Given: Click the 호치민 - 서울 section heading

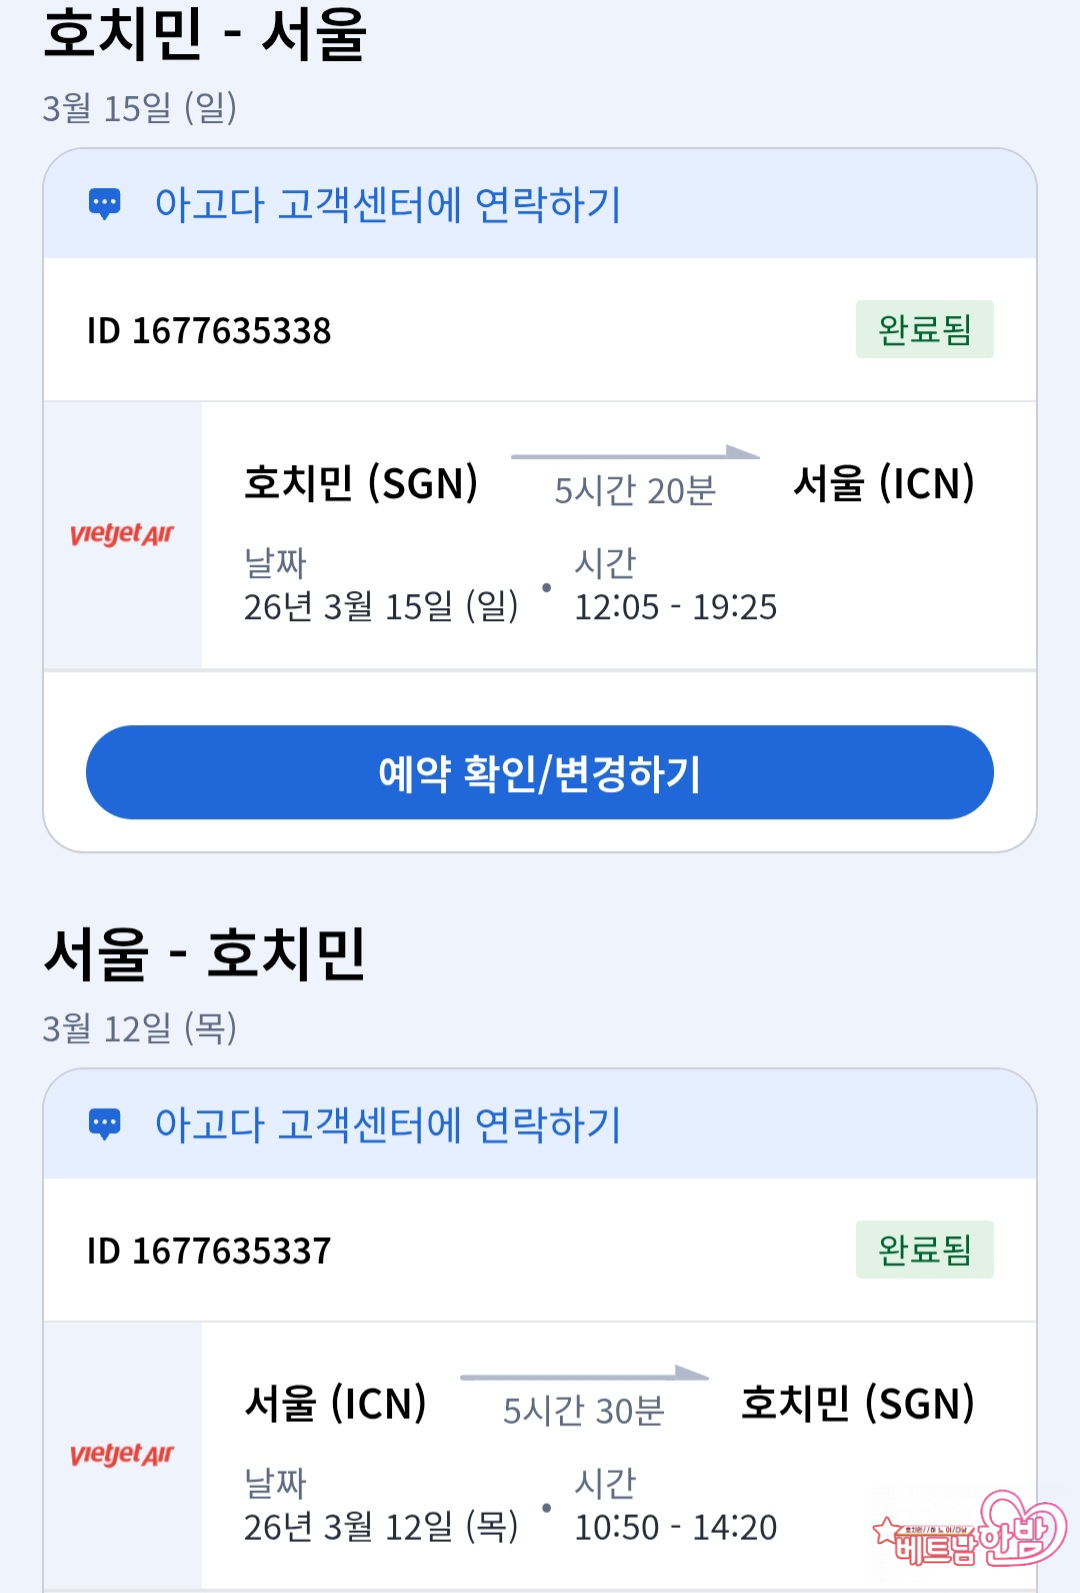Looking at the screenshot, I should click(205, 34).
